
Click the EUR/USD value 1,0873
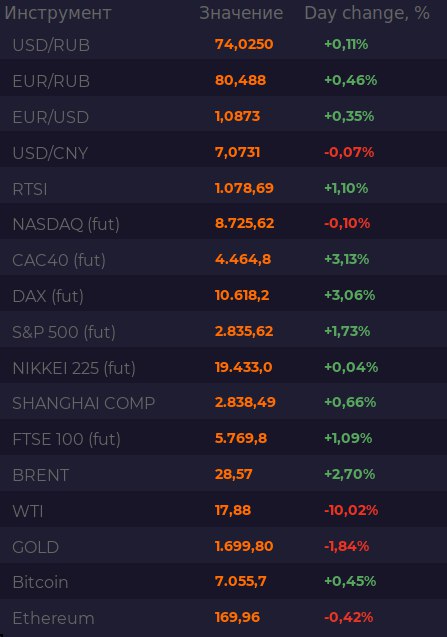pyautogui.click(x=237, y=116)
